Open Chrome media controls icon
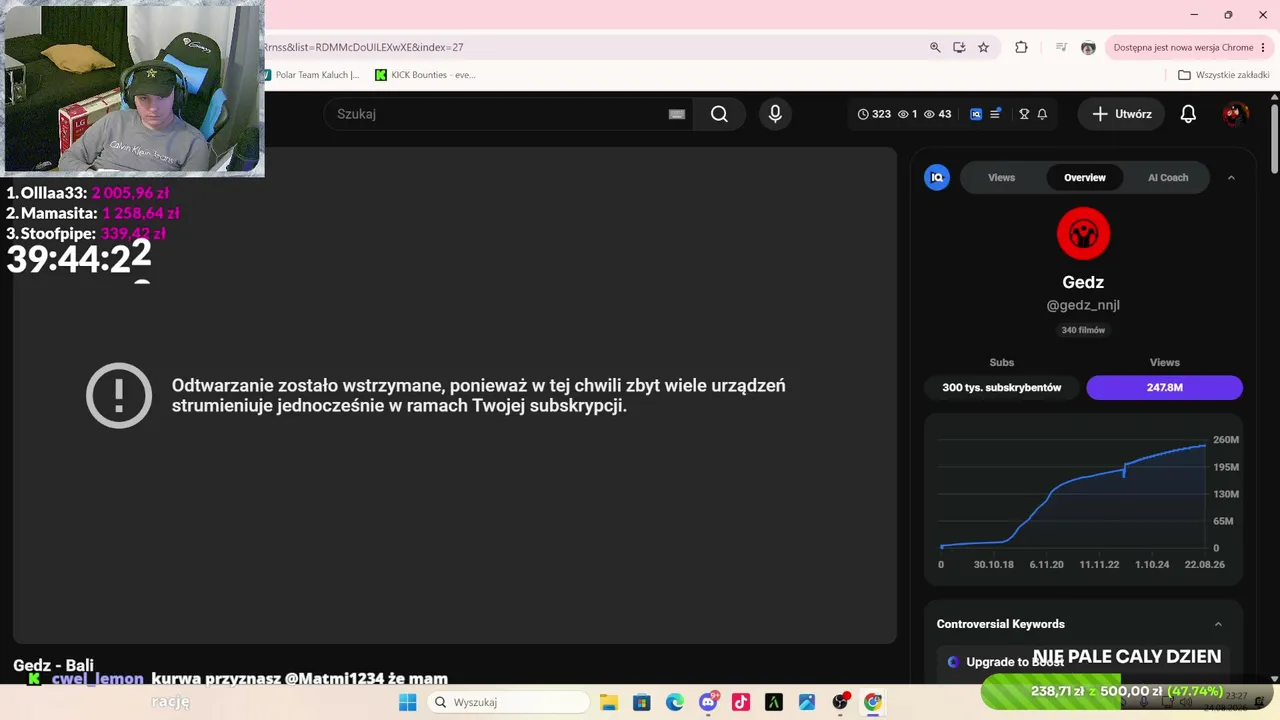 pos(1061,47)
